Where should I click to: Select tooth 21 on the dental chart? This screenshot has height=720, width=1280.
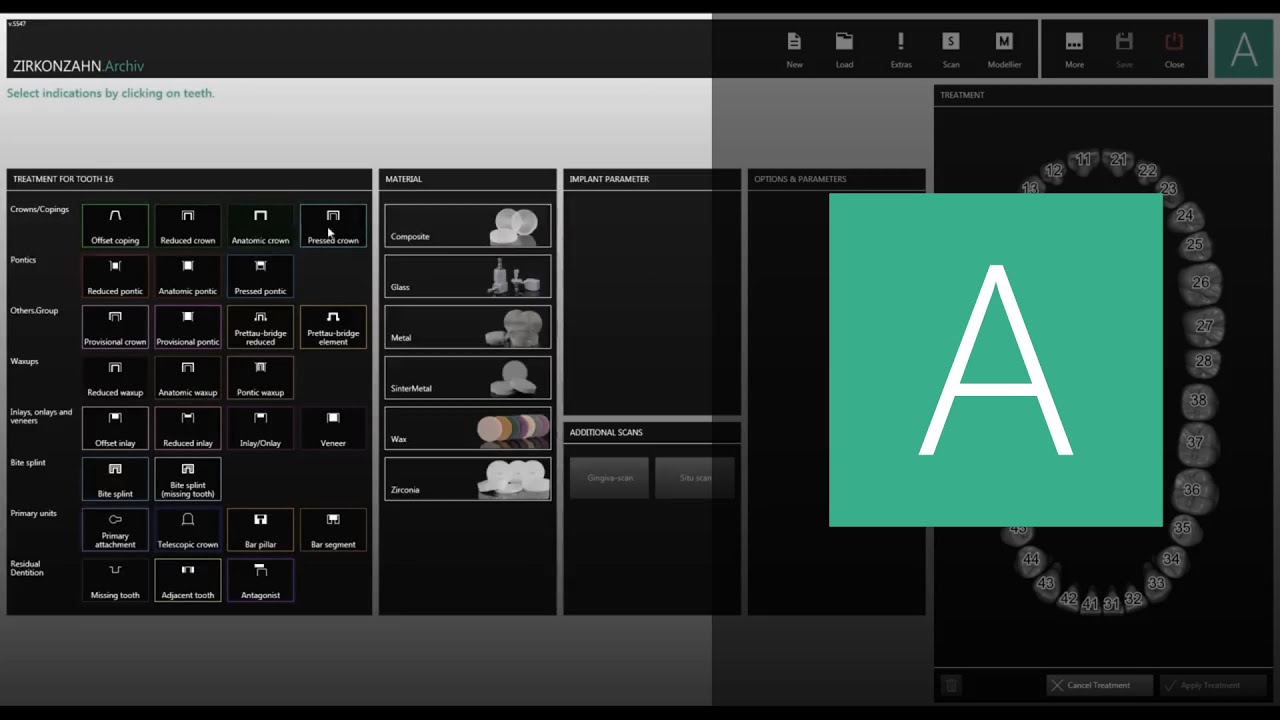pyautogui.click(x=1119, y=160)
